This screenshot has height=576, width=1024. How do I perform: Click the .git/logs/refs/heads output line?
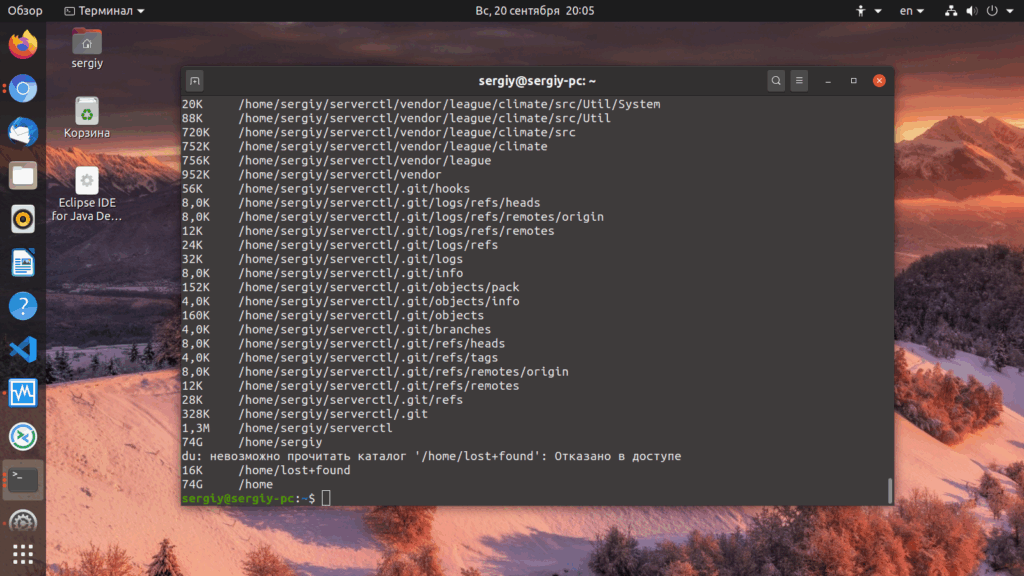(x=361, y=202)
